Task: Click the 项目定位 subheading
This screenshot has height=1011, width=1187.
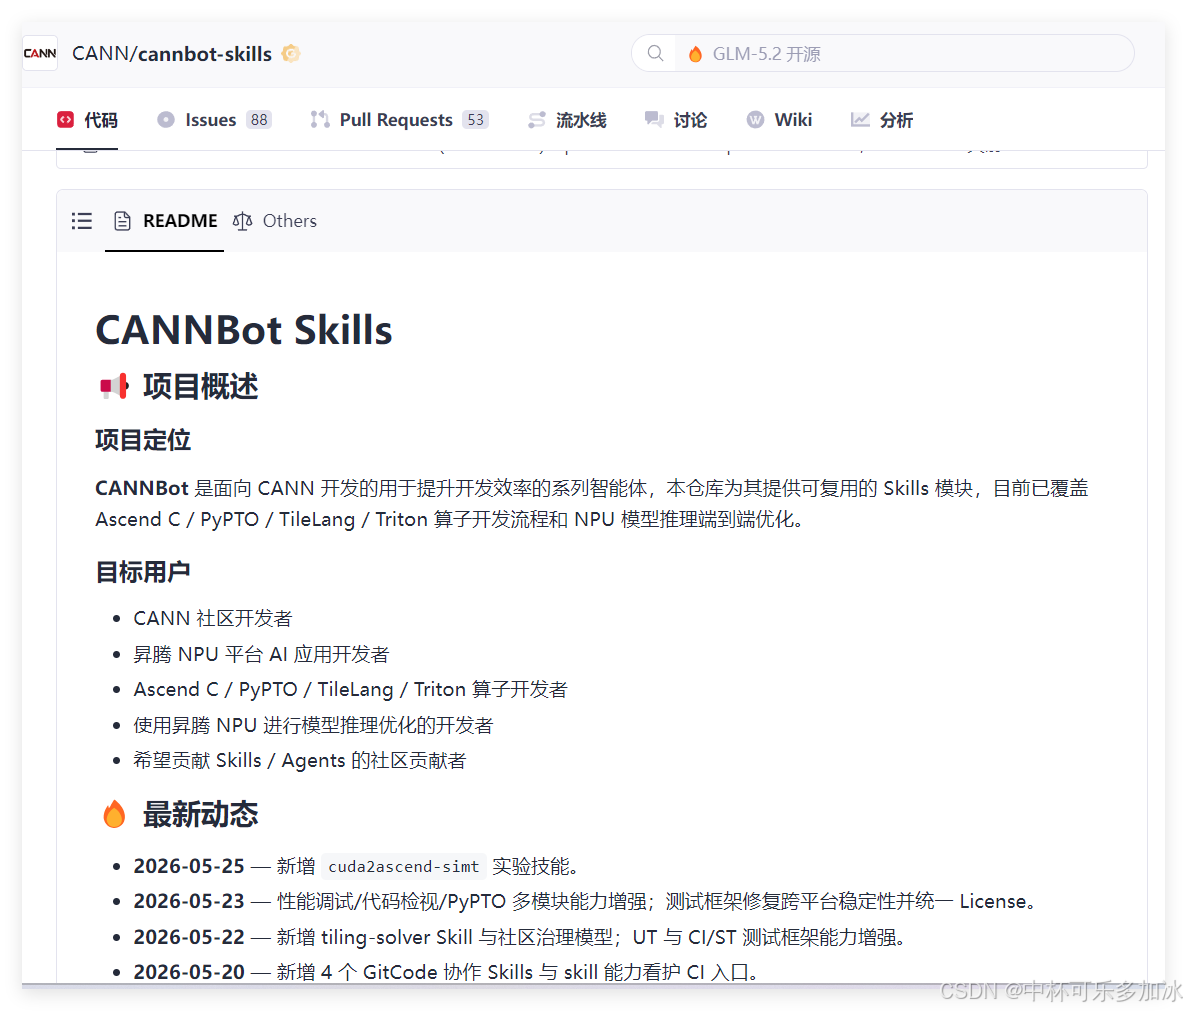Action: [143, 440]
